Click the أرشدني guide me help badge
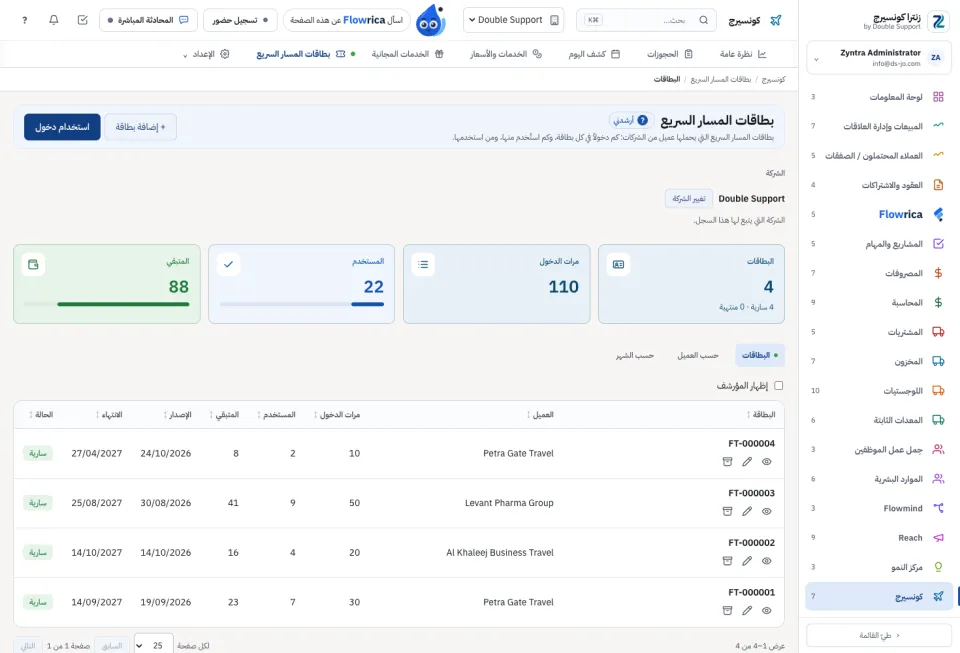 631,120
